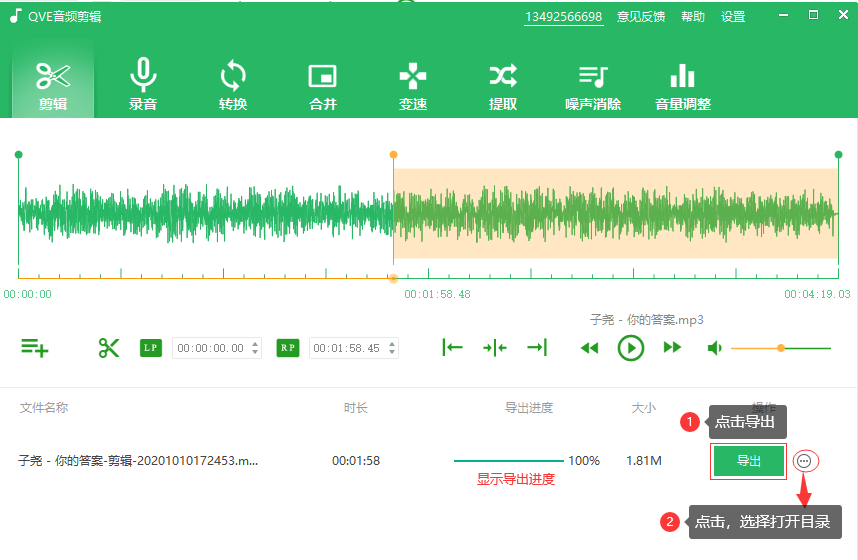Jump to selection end marker icon

(x=537, y=348)
